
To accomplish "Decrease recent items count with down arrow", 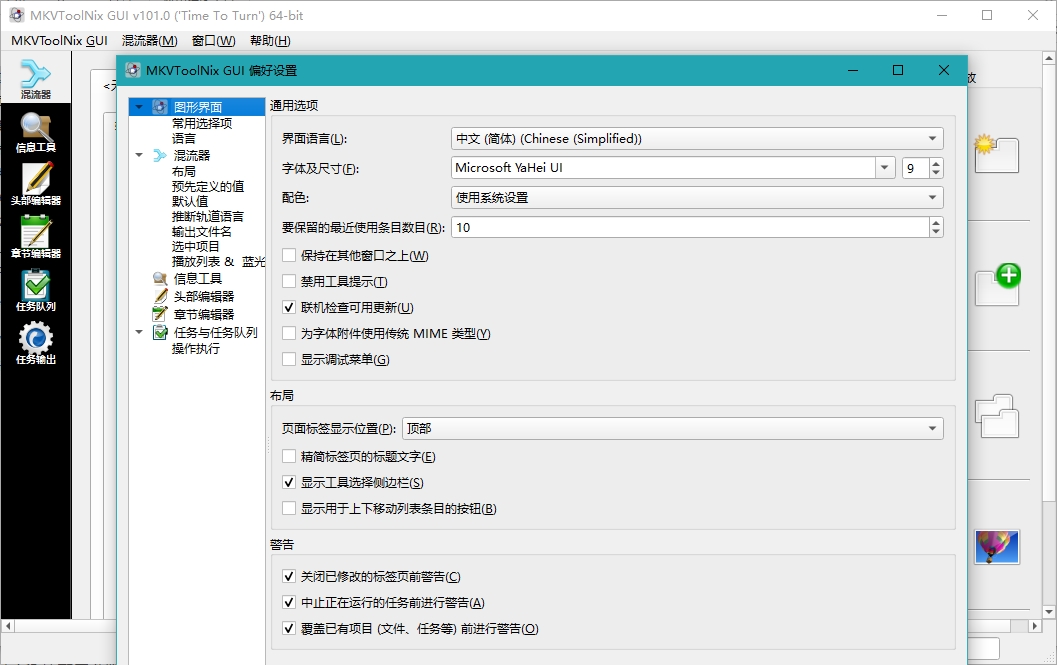I will pyautogui.click(x=936, y=233).
